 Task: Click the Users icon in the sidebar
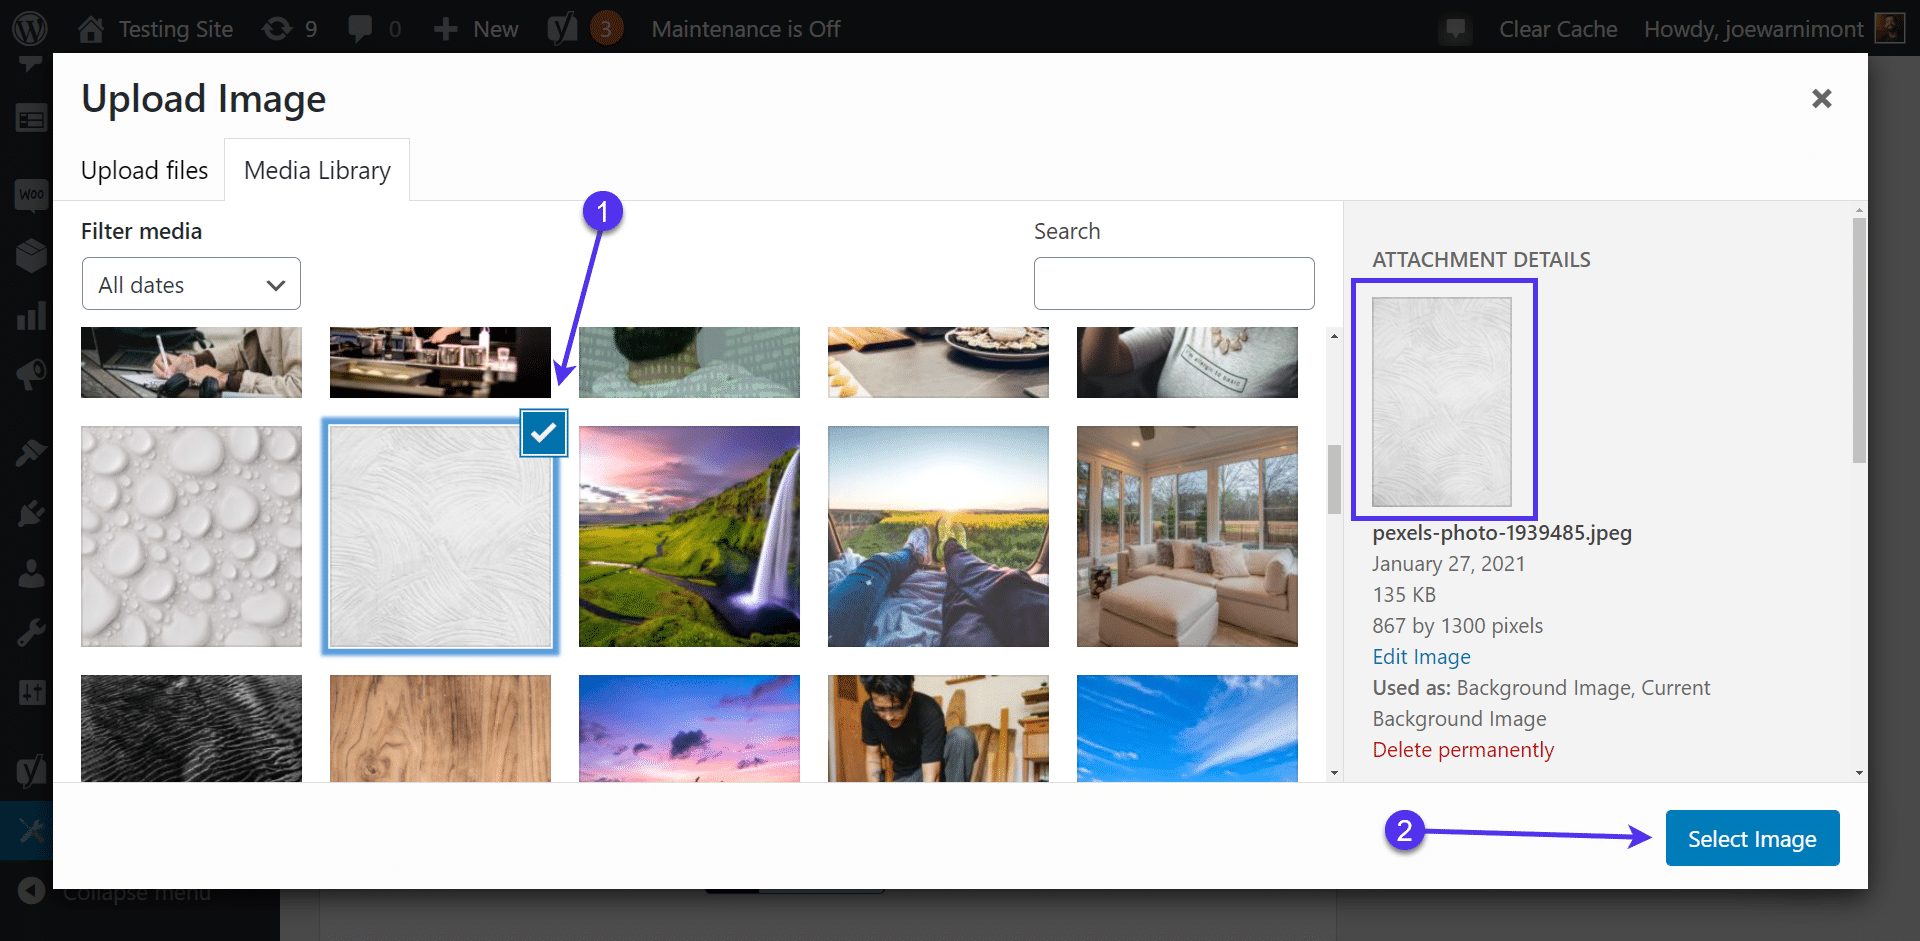point(30,572)
